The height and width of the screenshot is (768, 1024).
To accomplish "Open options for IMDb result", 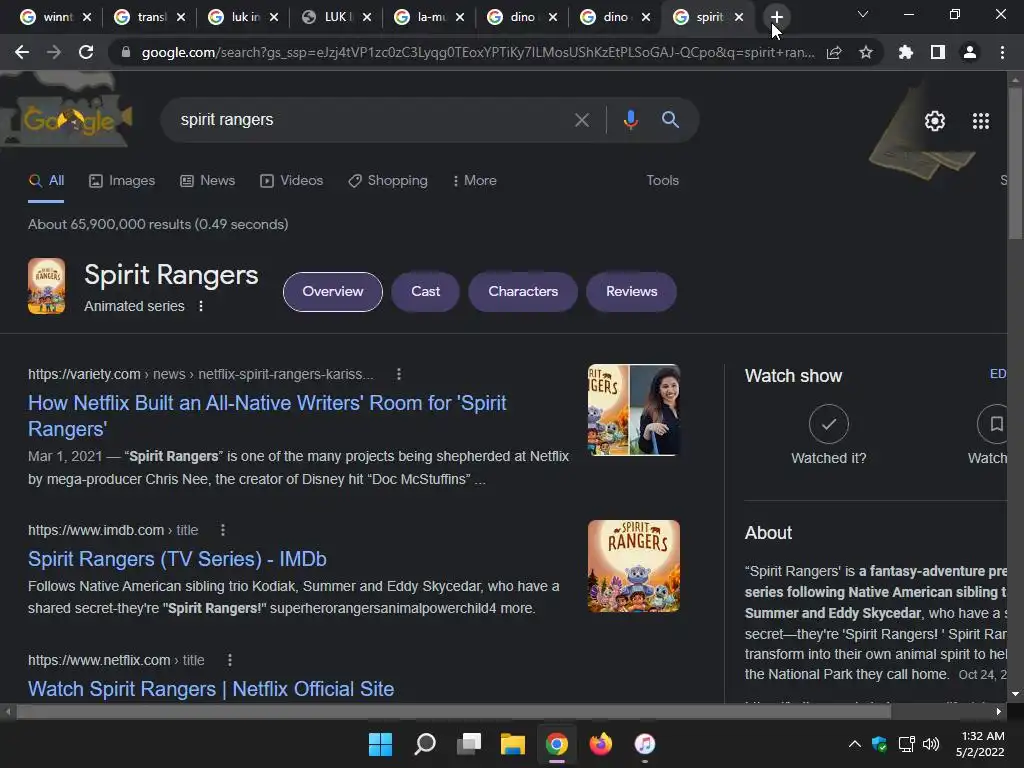I will pos(223,530).
